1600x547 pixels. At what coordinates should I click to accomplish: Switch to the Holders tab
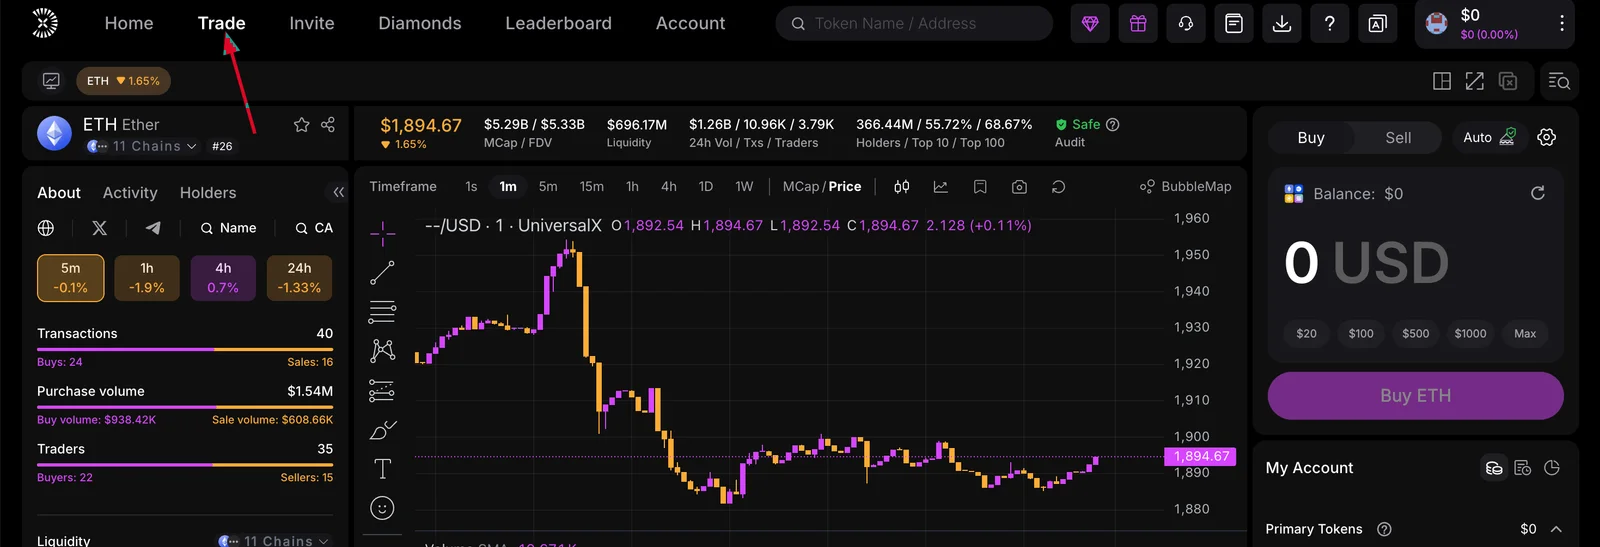208,193
